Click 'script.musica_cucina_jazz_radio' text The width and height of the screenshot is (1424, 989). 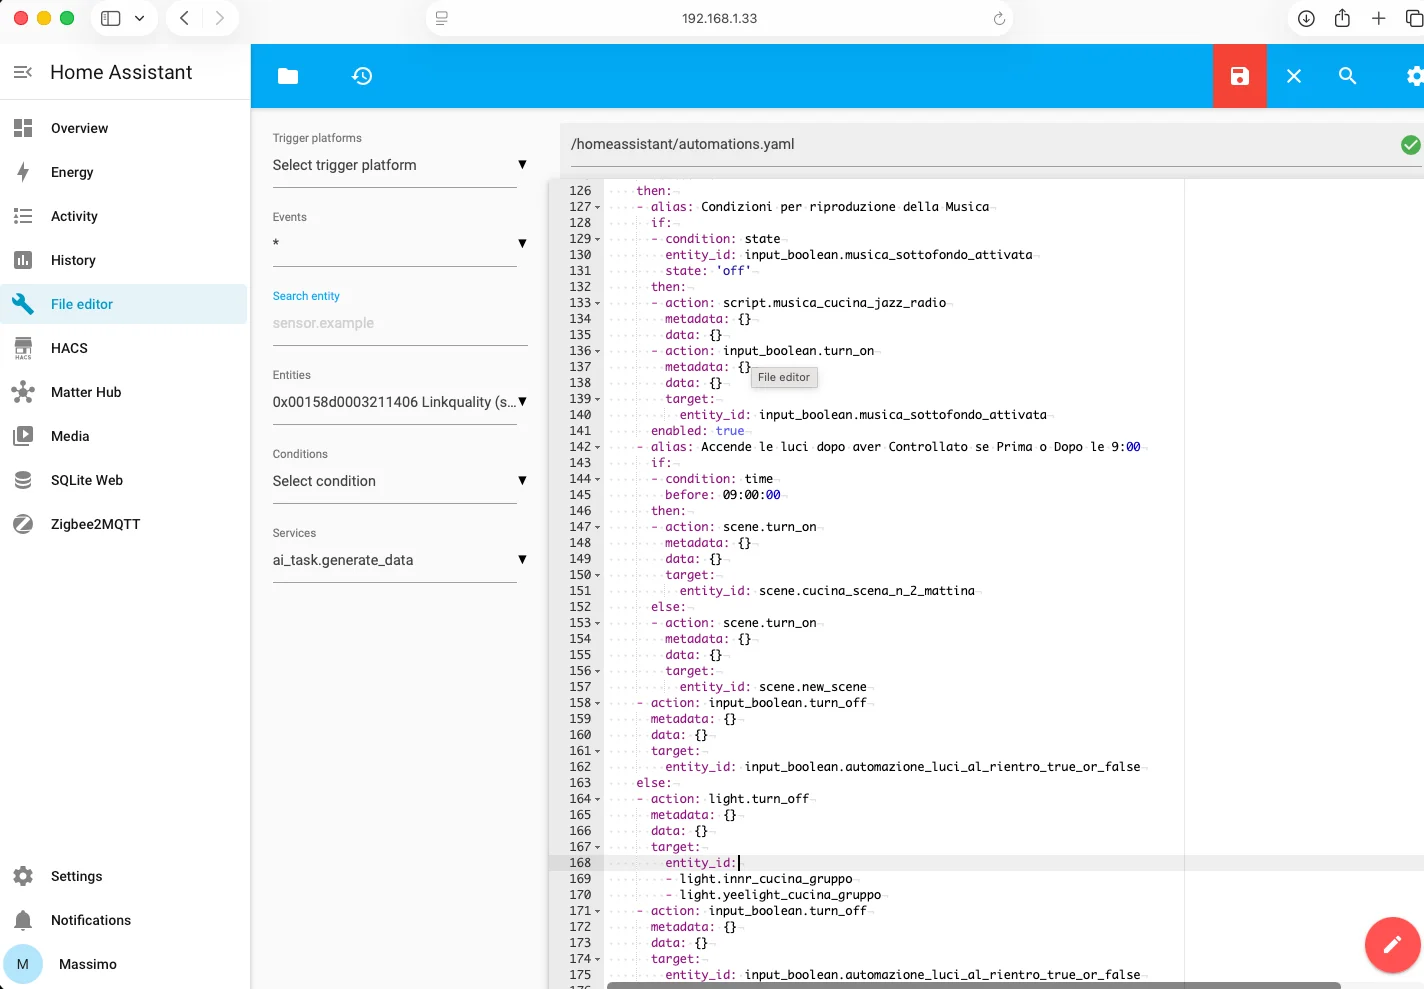tap(834, 303)
